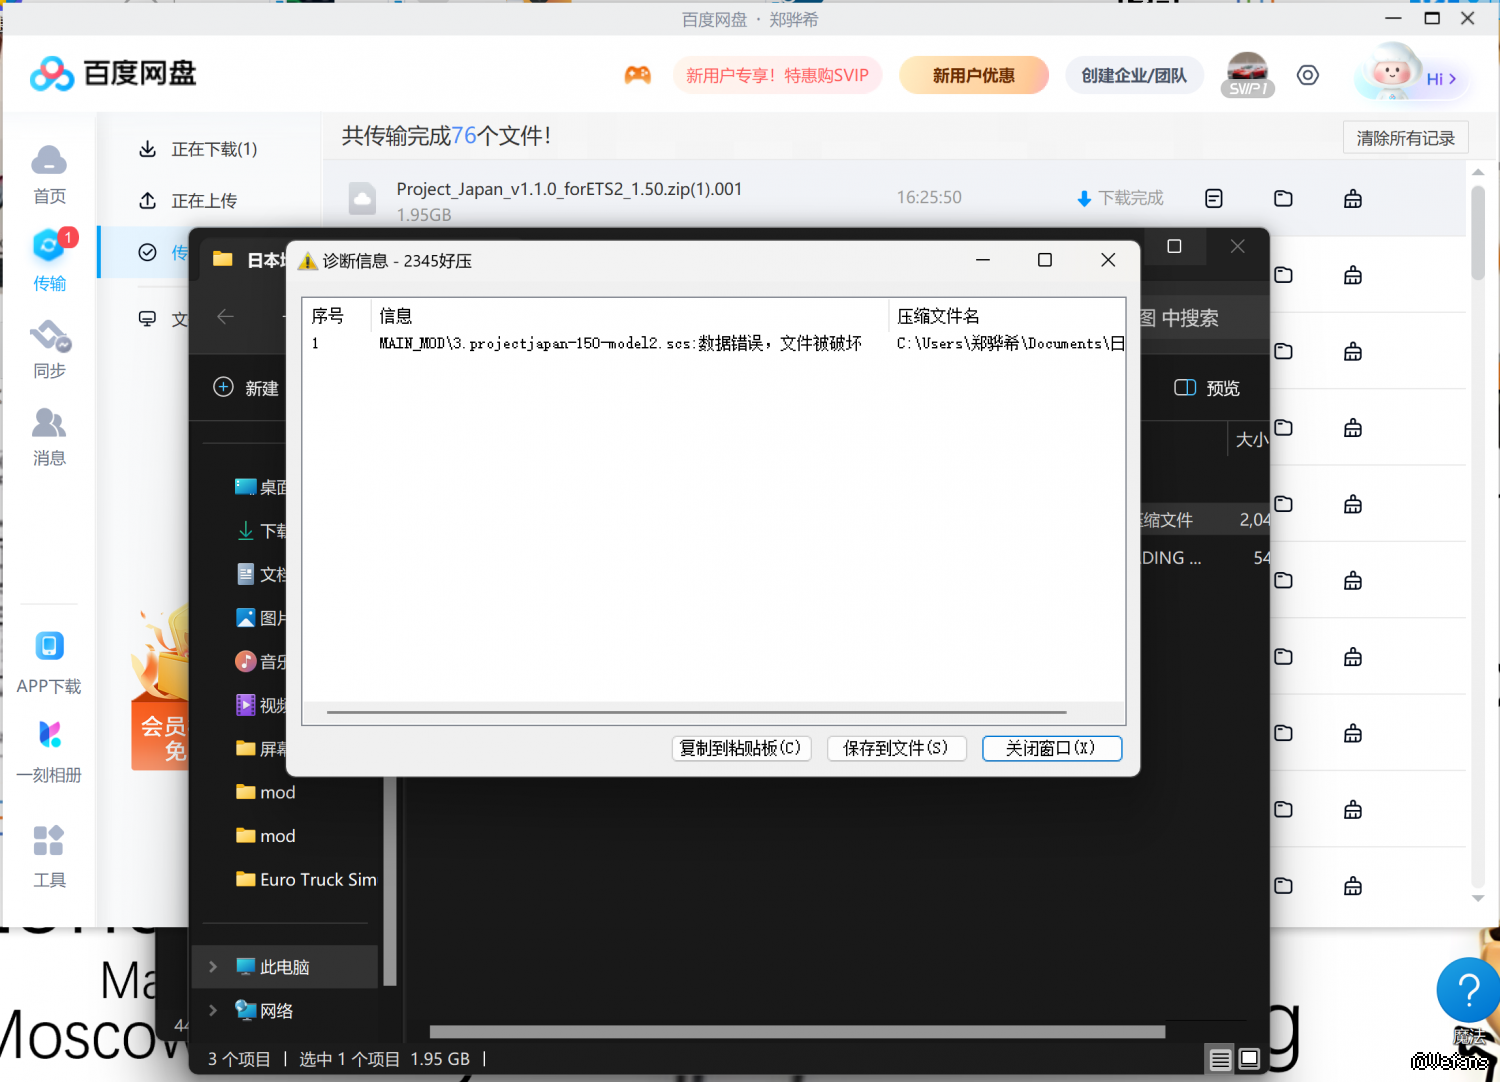Go to 首页 home in sidebar
This screenshot has width=1500, height=1082.
(x=49, y=174)
